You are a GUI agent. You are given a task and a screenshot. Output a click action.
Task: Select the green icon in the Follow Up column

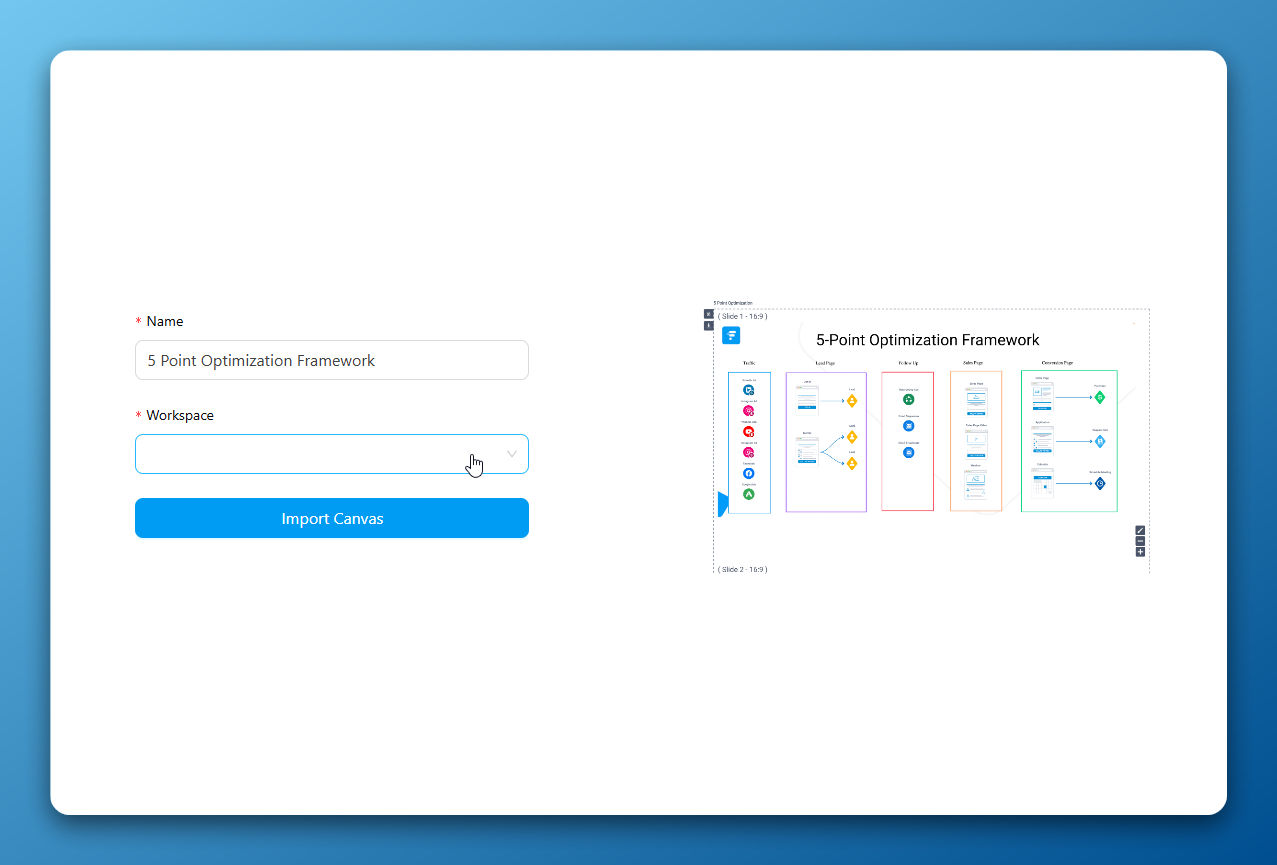click(908, 400)
